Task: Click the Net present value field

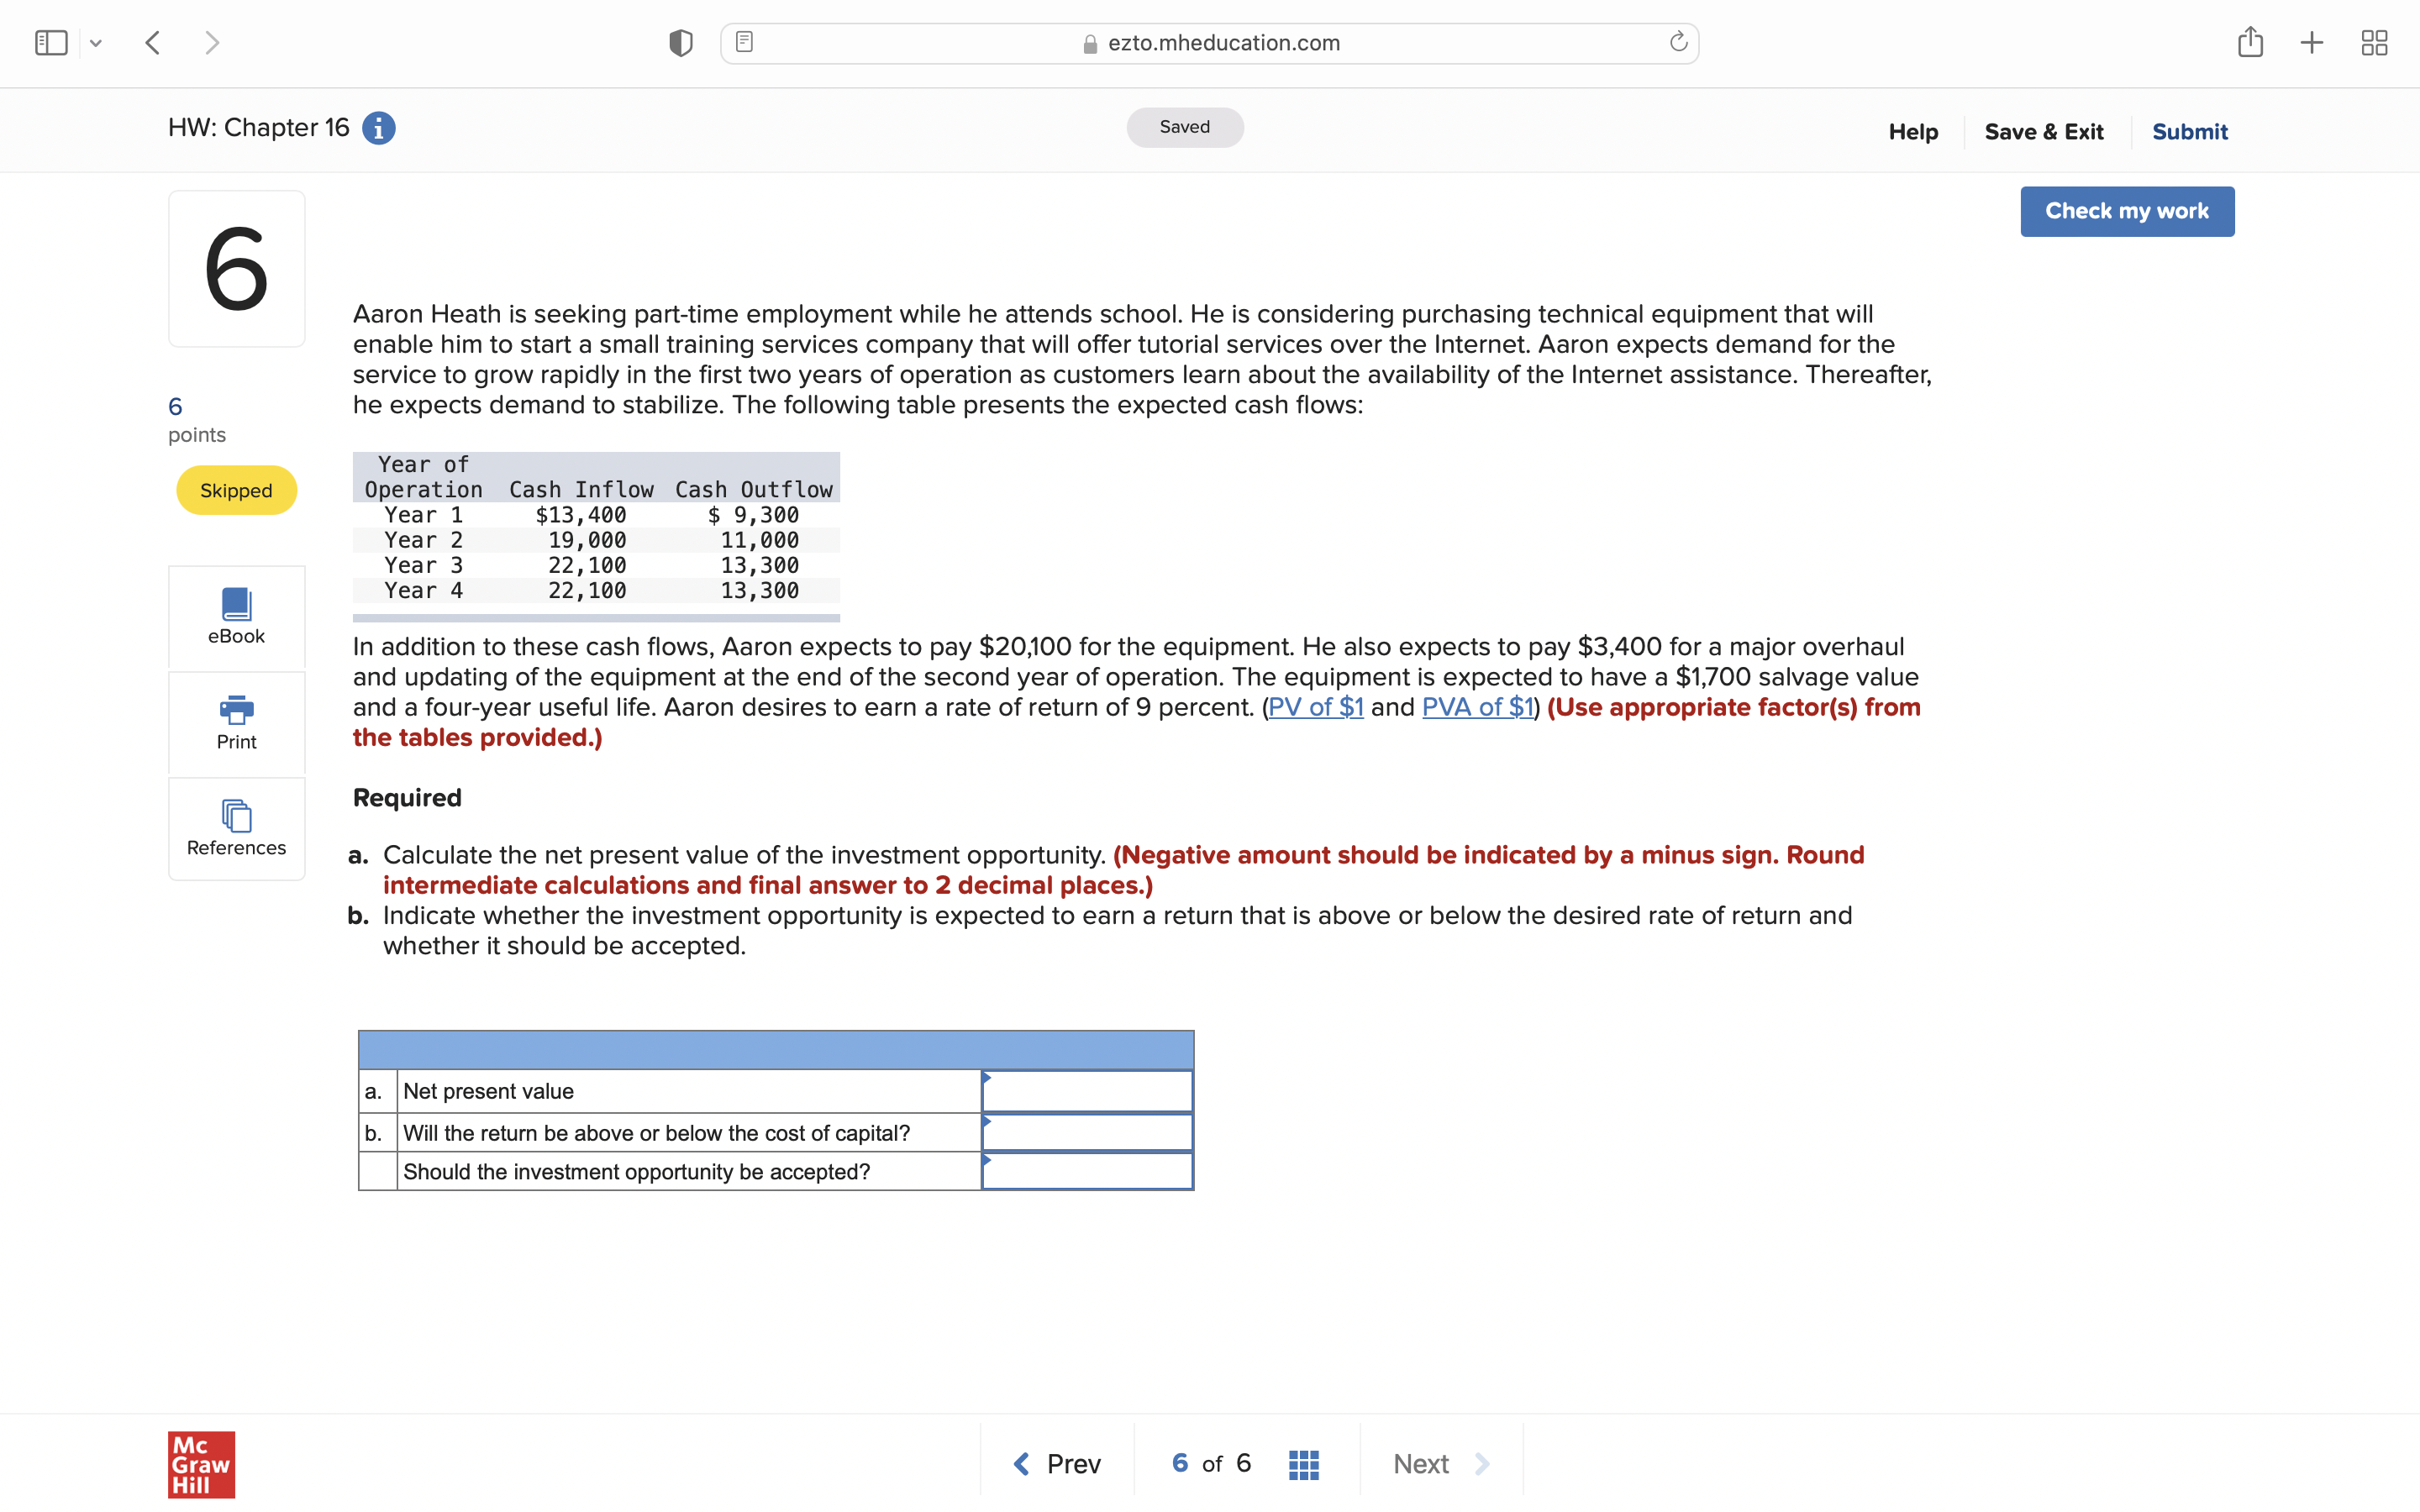Action: point(1087,1091)
